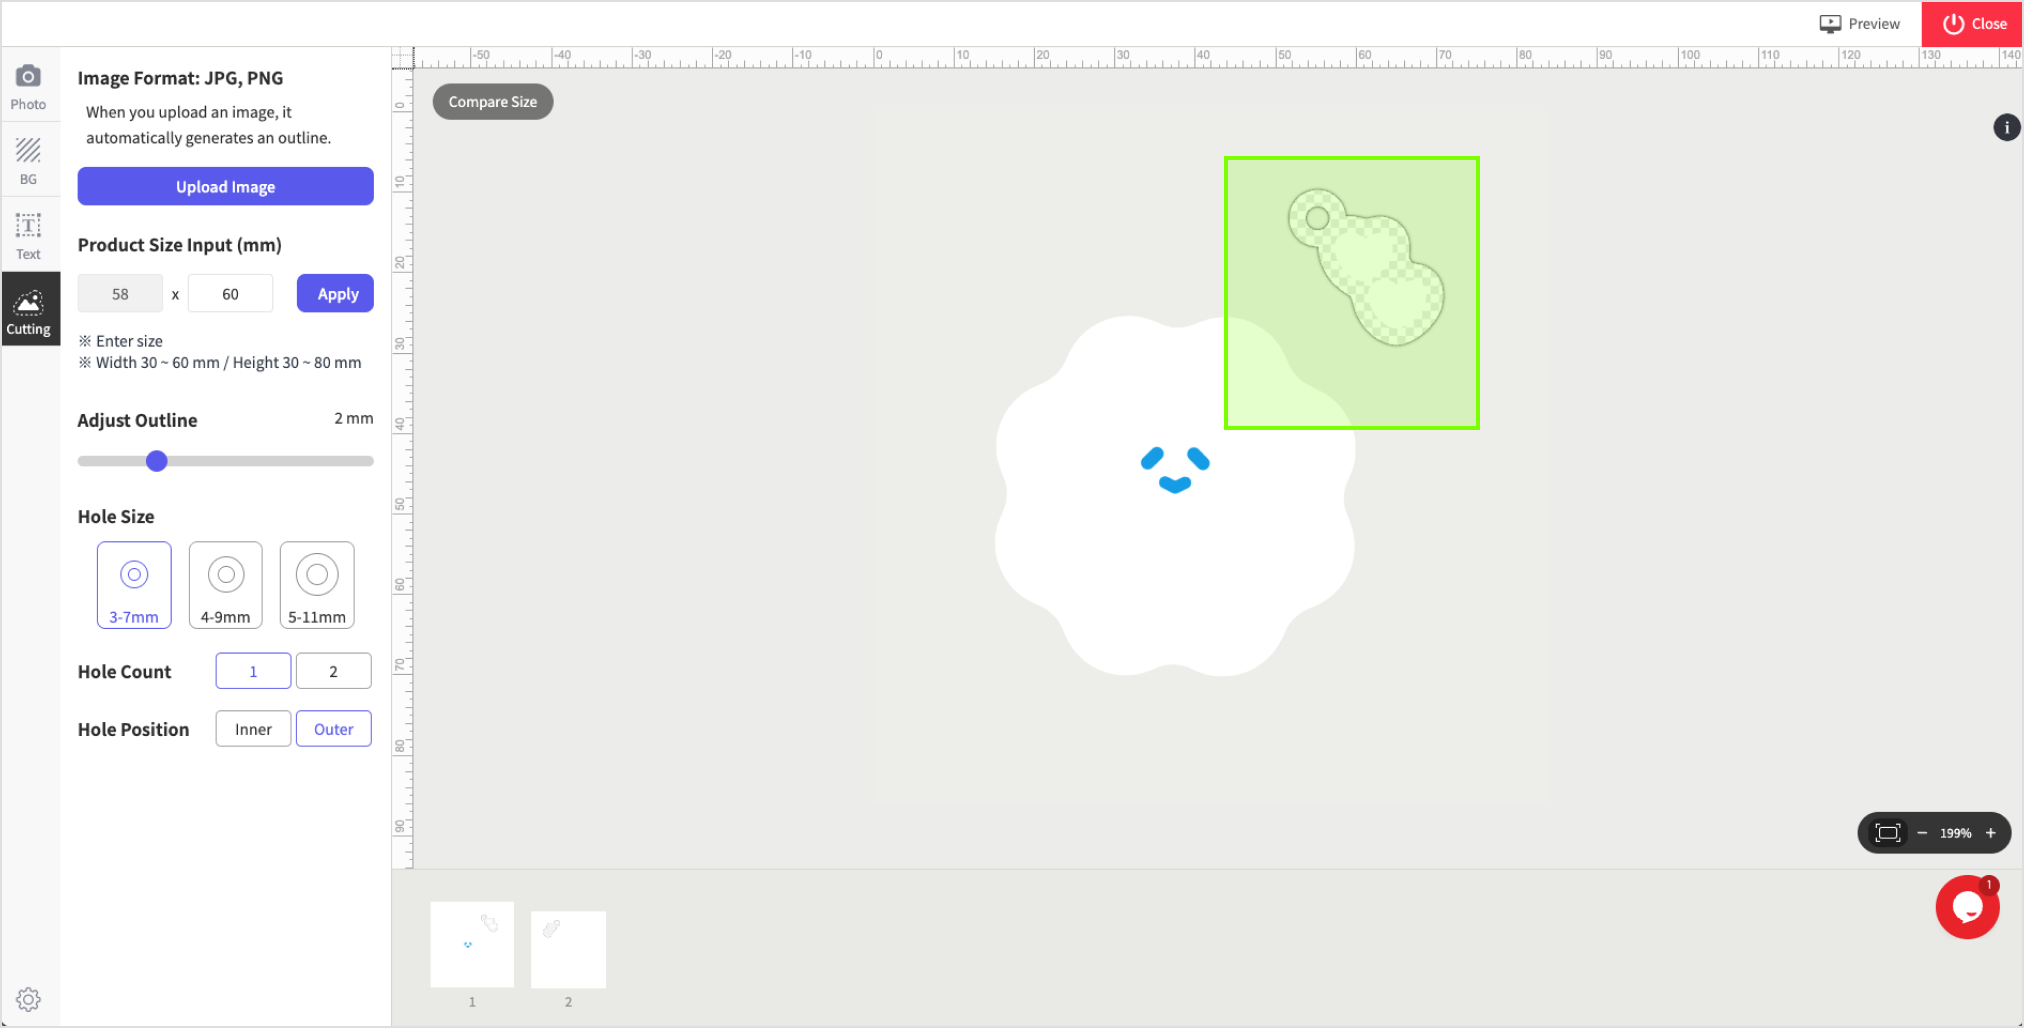
Task: Zoom in with the plus icon
Action: tap(1990, 833)
